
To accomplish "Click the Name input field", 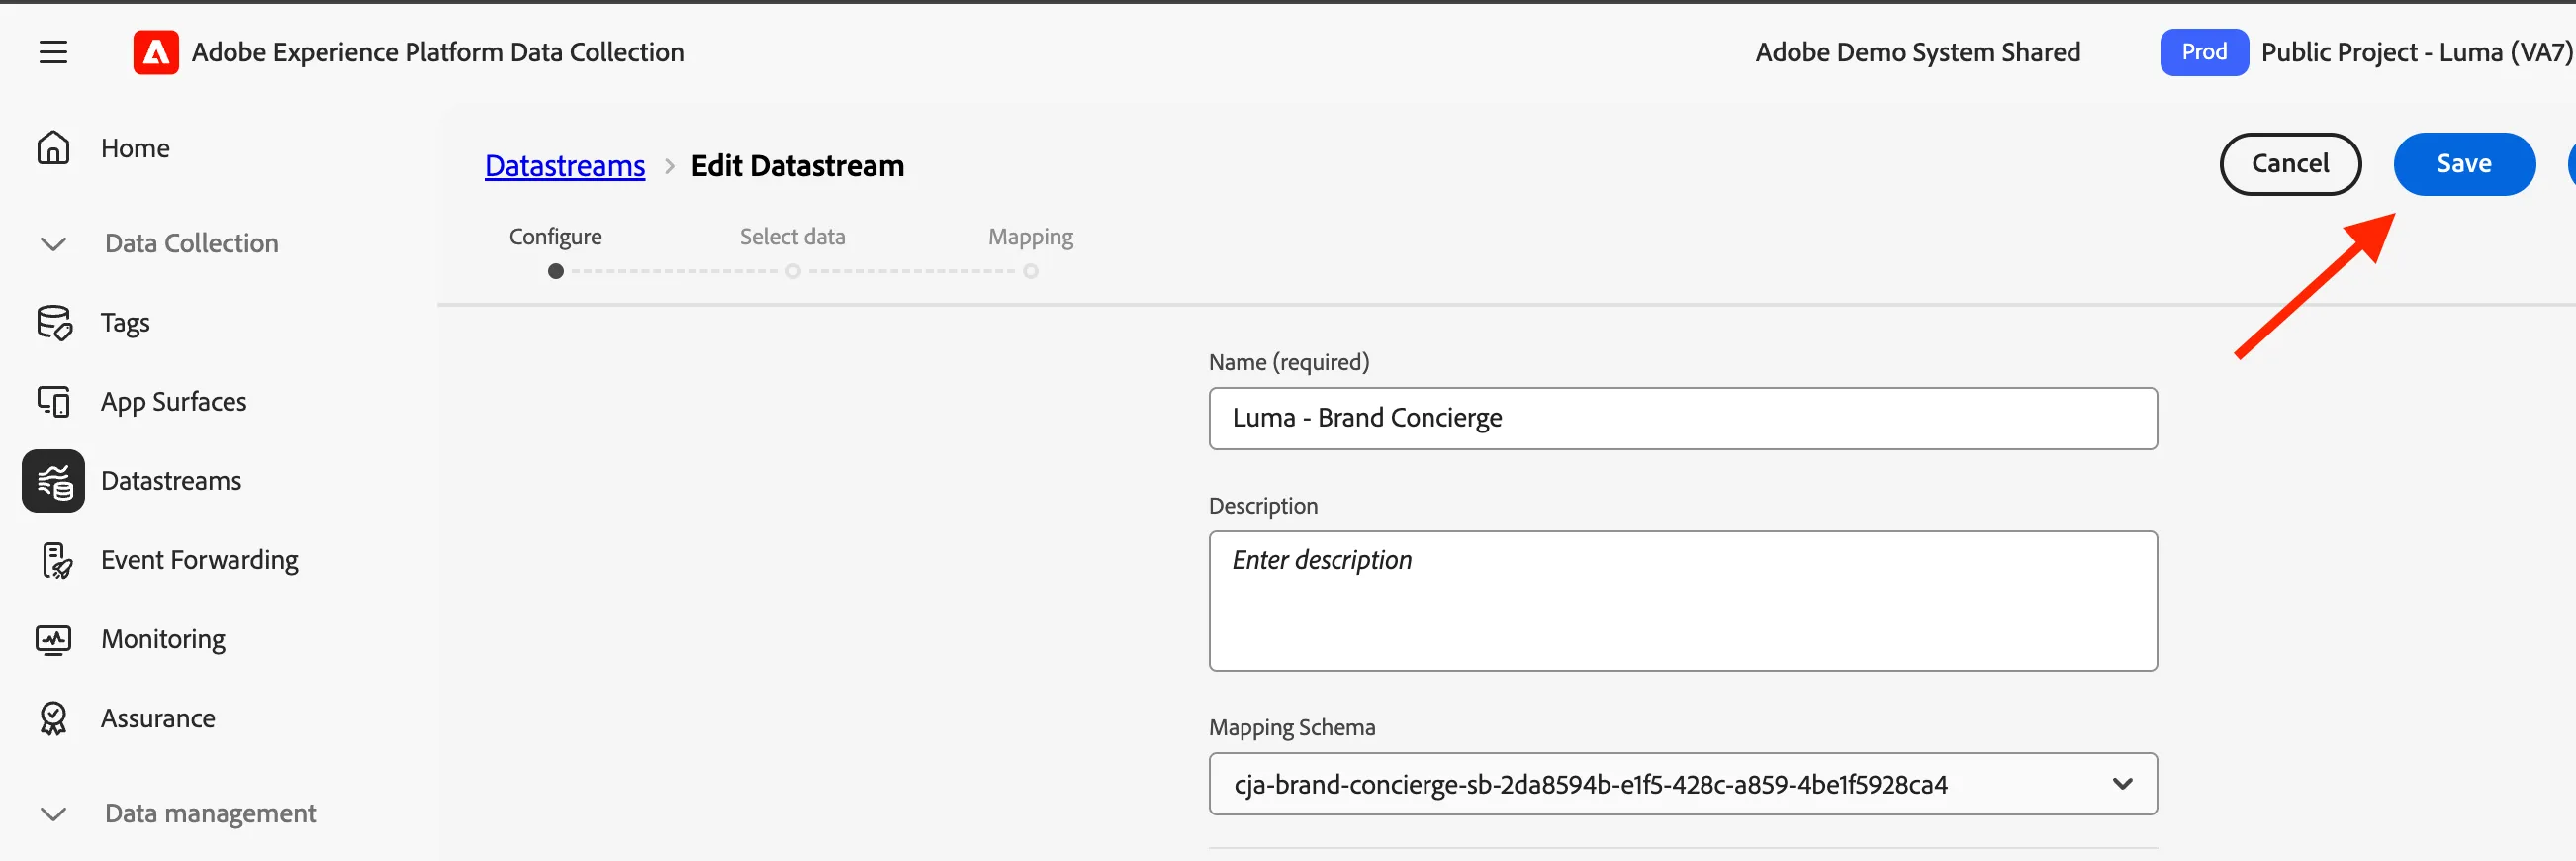I will (1682, 419).
